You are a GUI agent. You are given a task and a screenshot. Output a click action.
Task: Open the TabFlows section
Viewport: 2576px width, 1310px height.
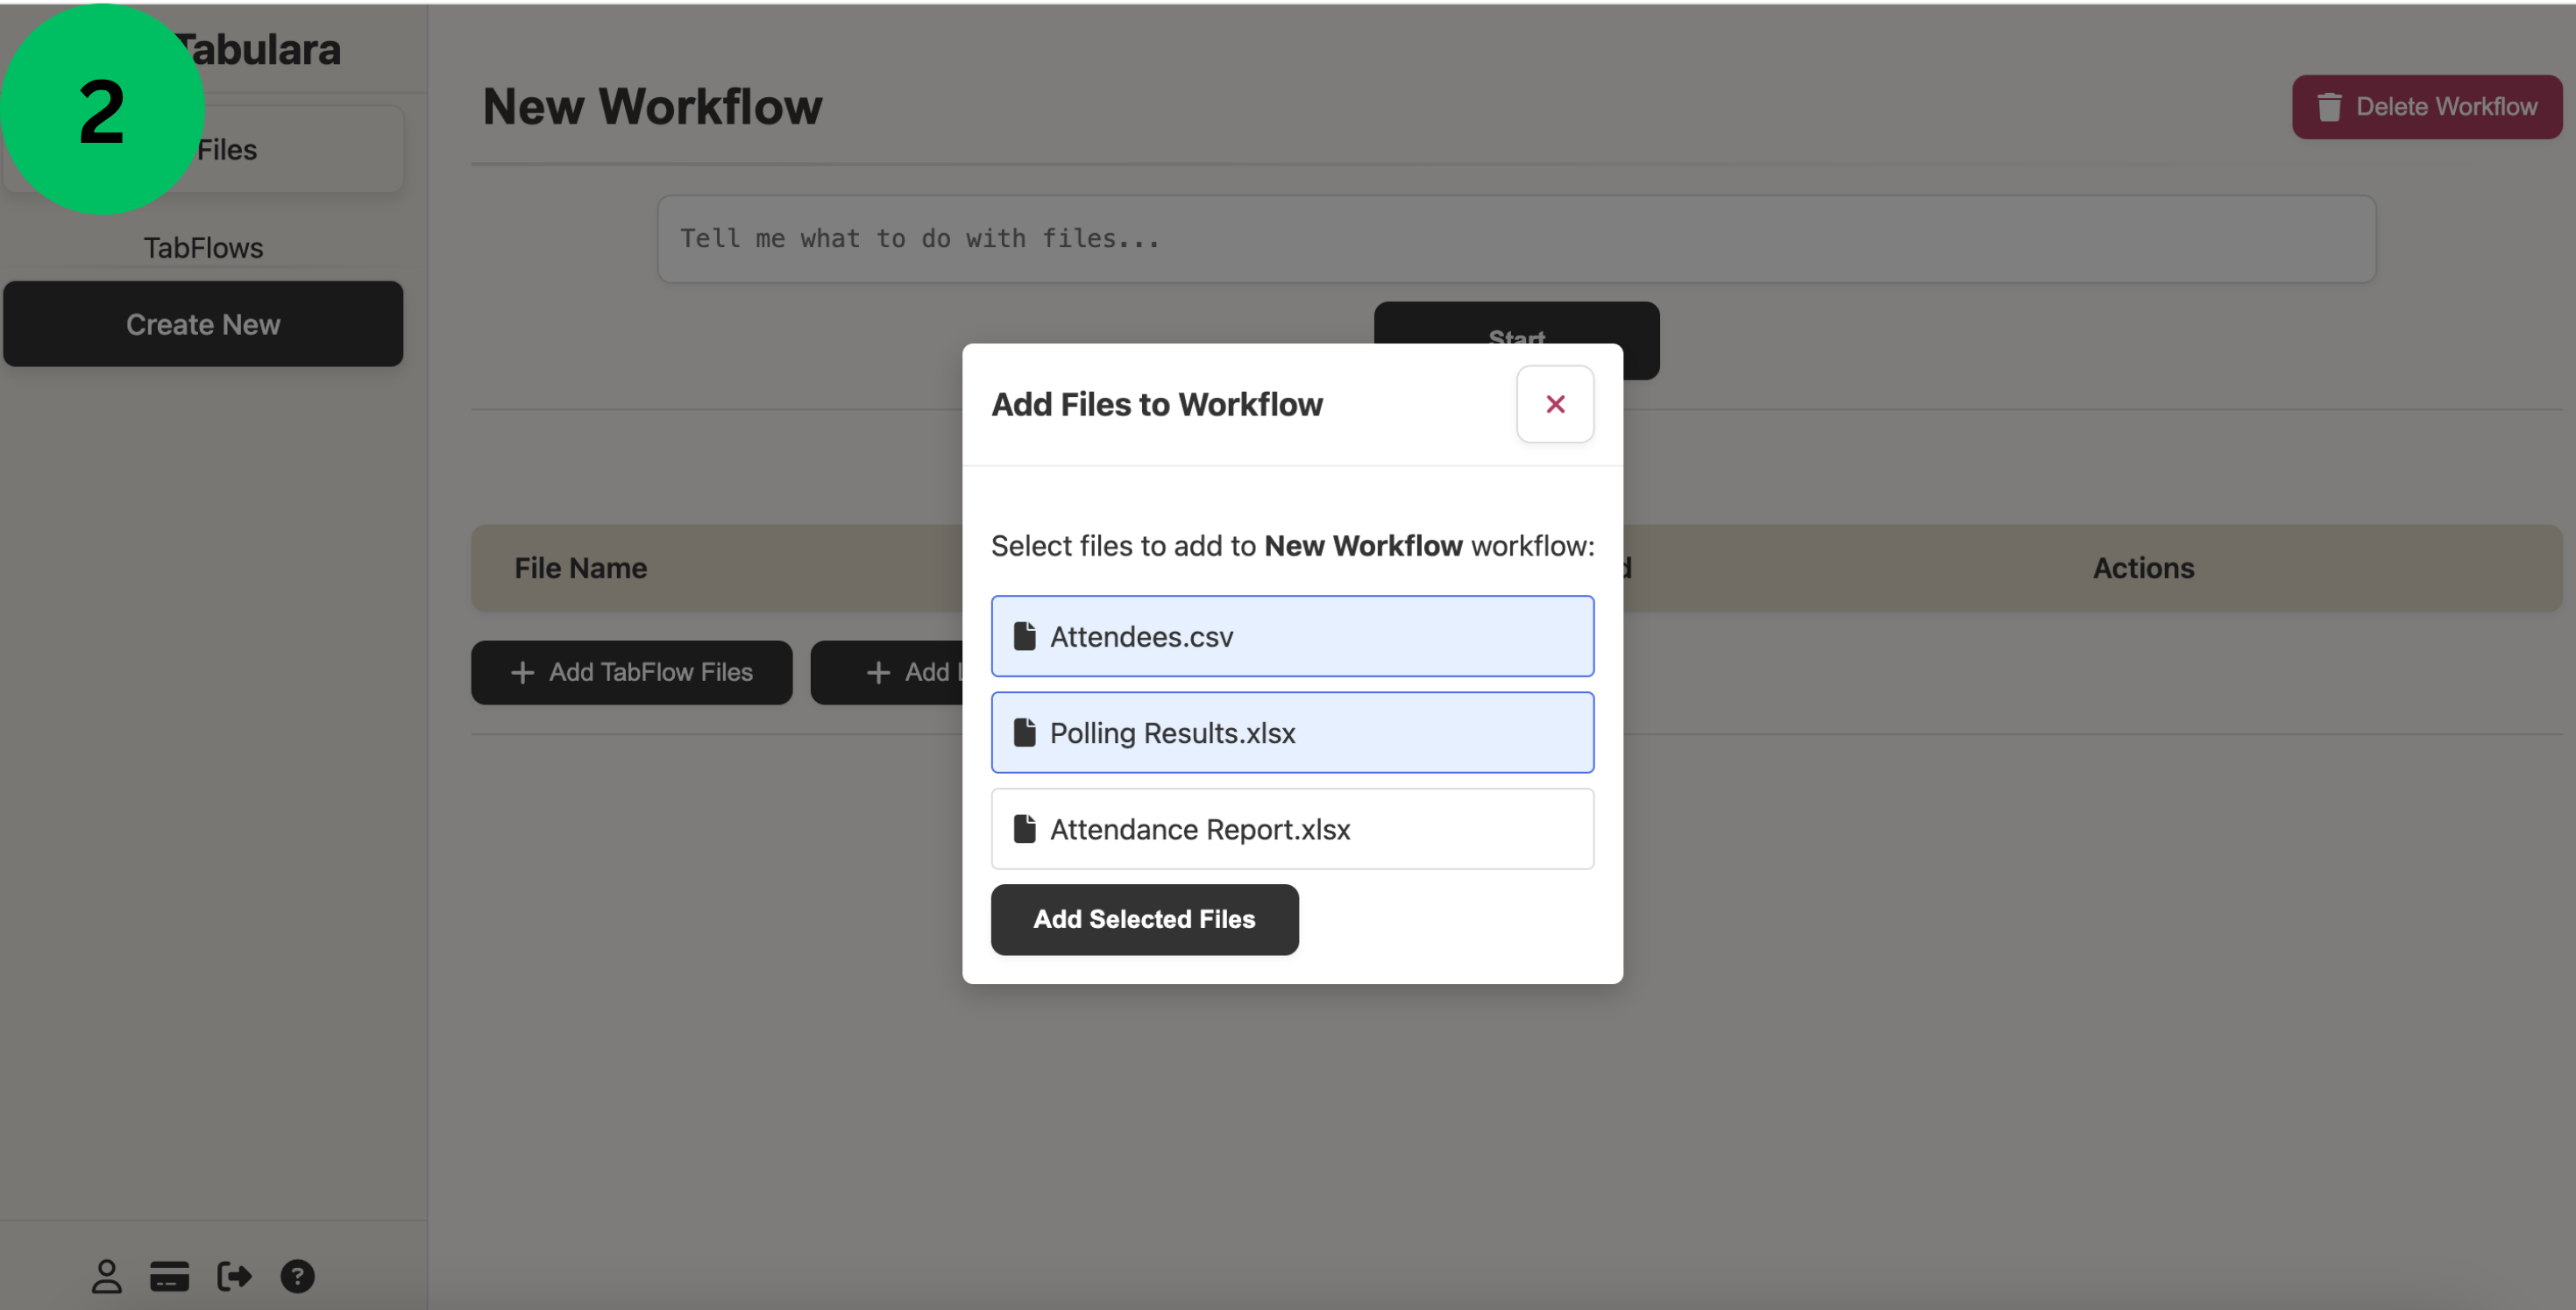pos(203,247)
